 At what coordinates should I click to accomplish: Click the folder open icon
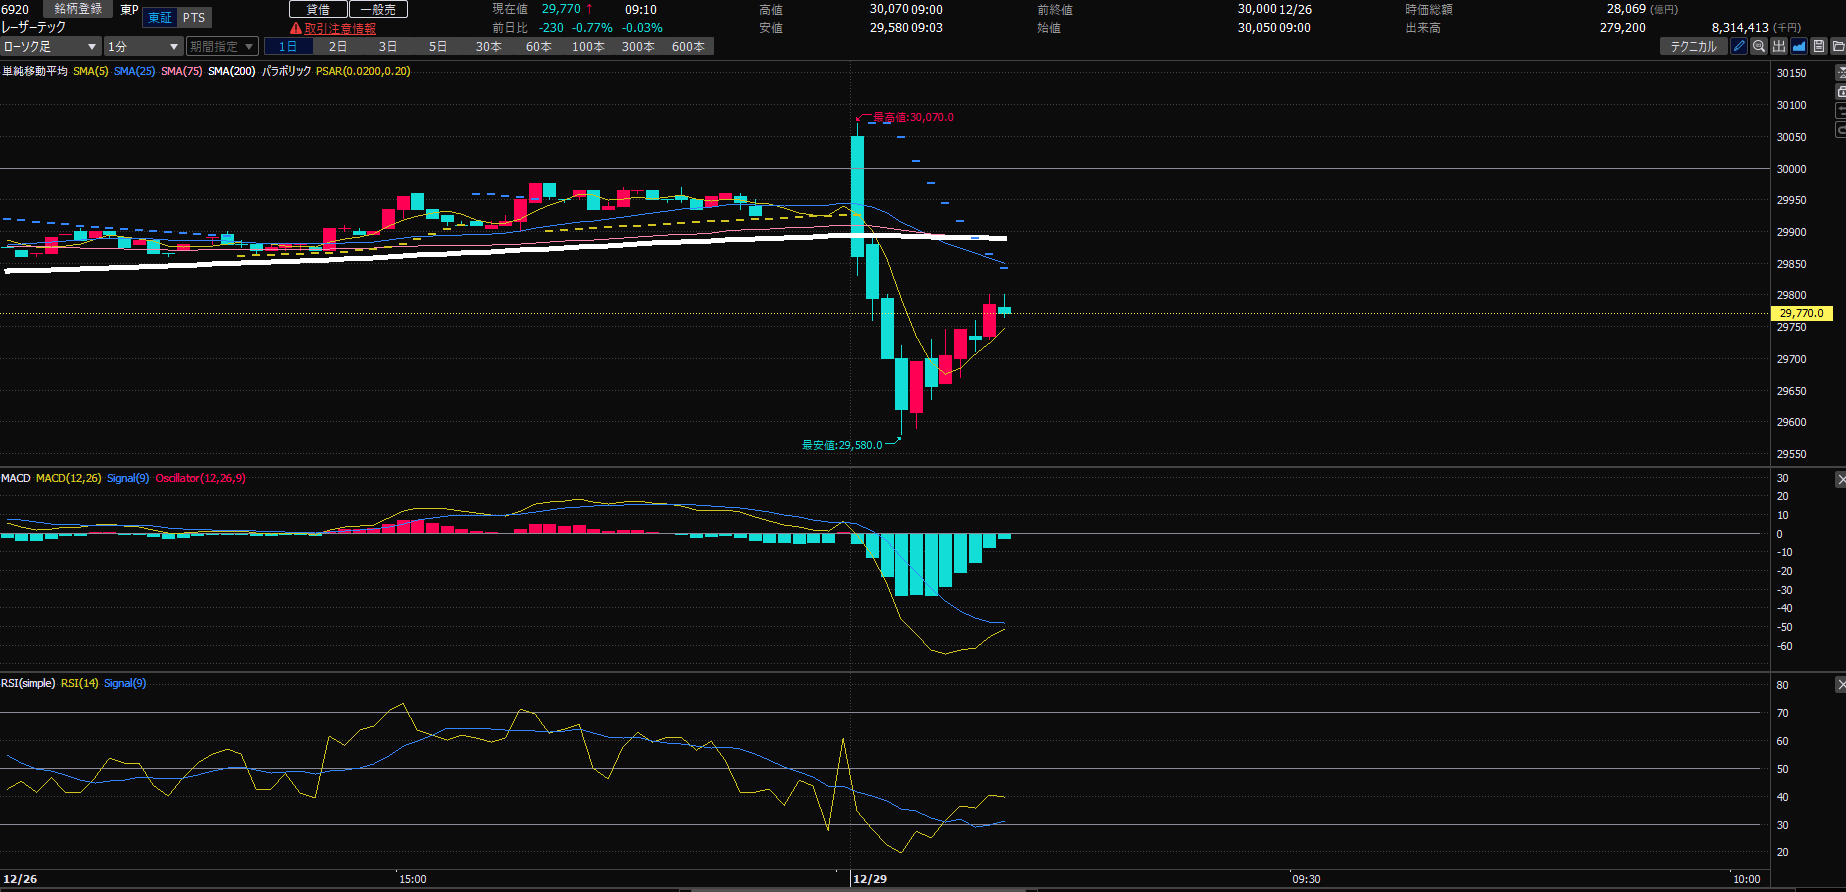tap(1838, 46)
